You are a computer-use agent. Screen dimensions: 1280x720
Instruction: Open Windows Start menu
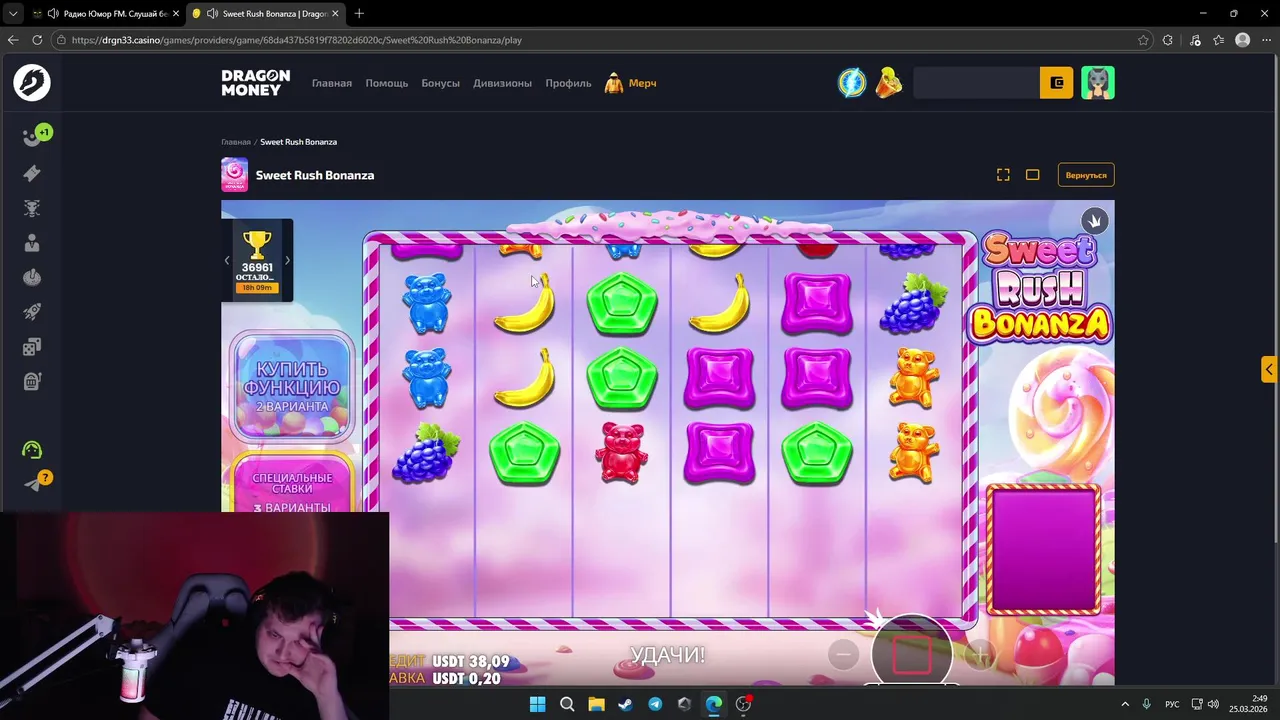point(537,704)
